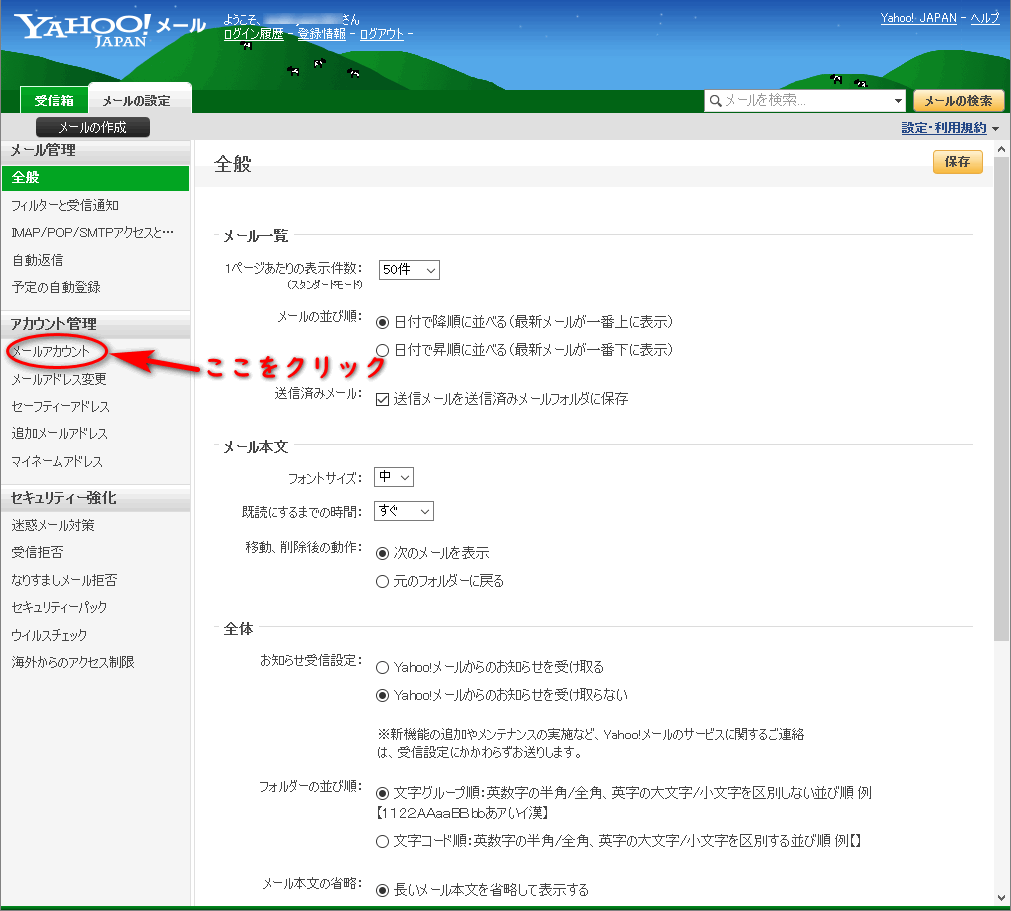Image resolution: width=1011 pixels, height=911 pixels.
Task: Switch to the 受信箱 tab
Action: (x=54, y=100)
